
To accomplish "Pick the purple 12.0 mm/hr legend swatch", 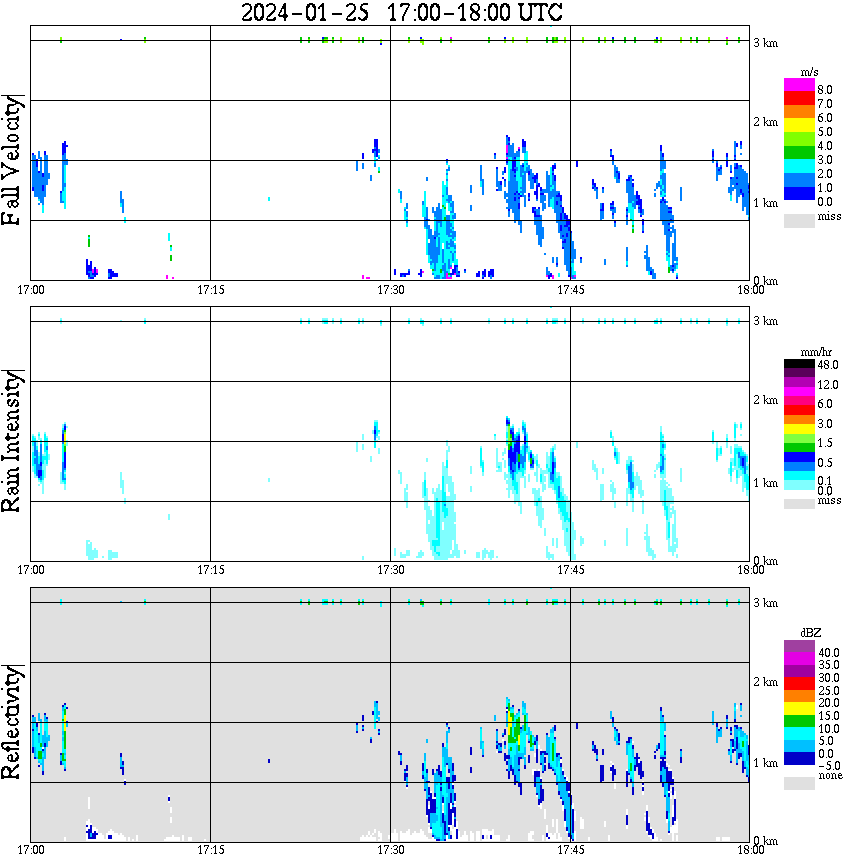I will pos(799,382).
